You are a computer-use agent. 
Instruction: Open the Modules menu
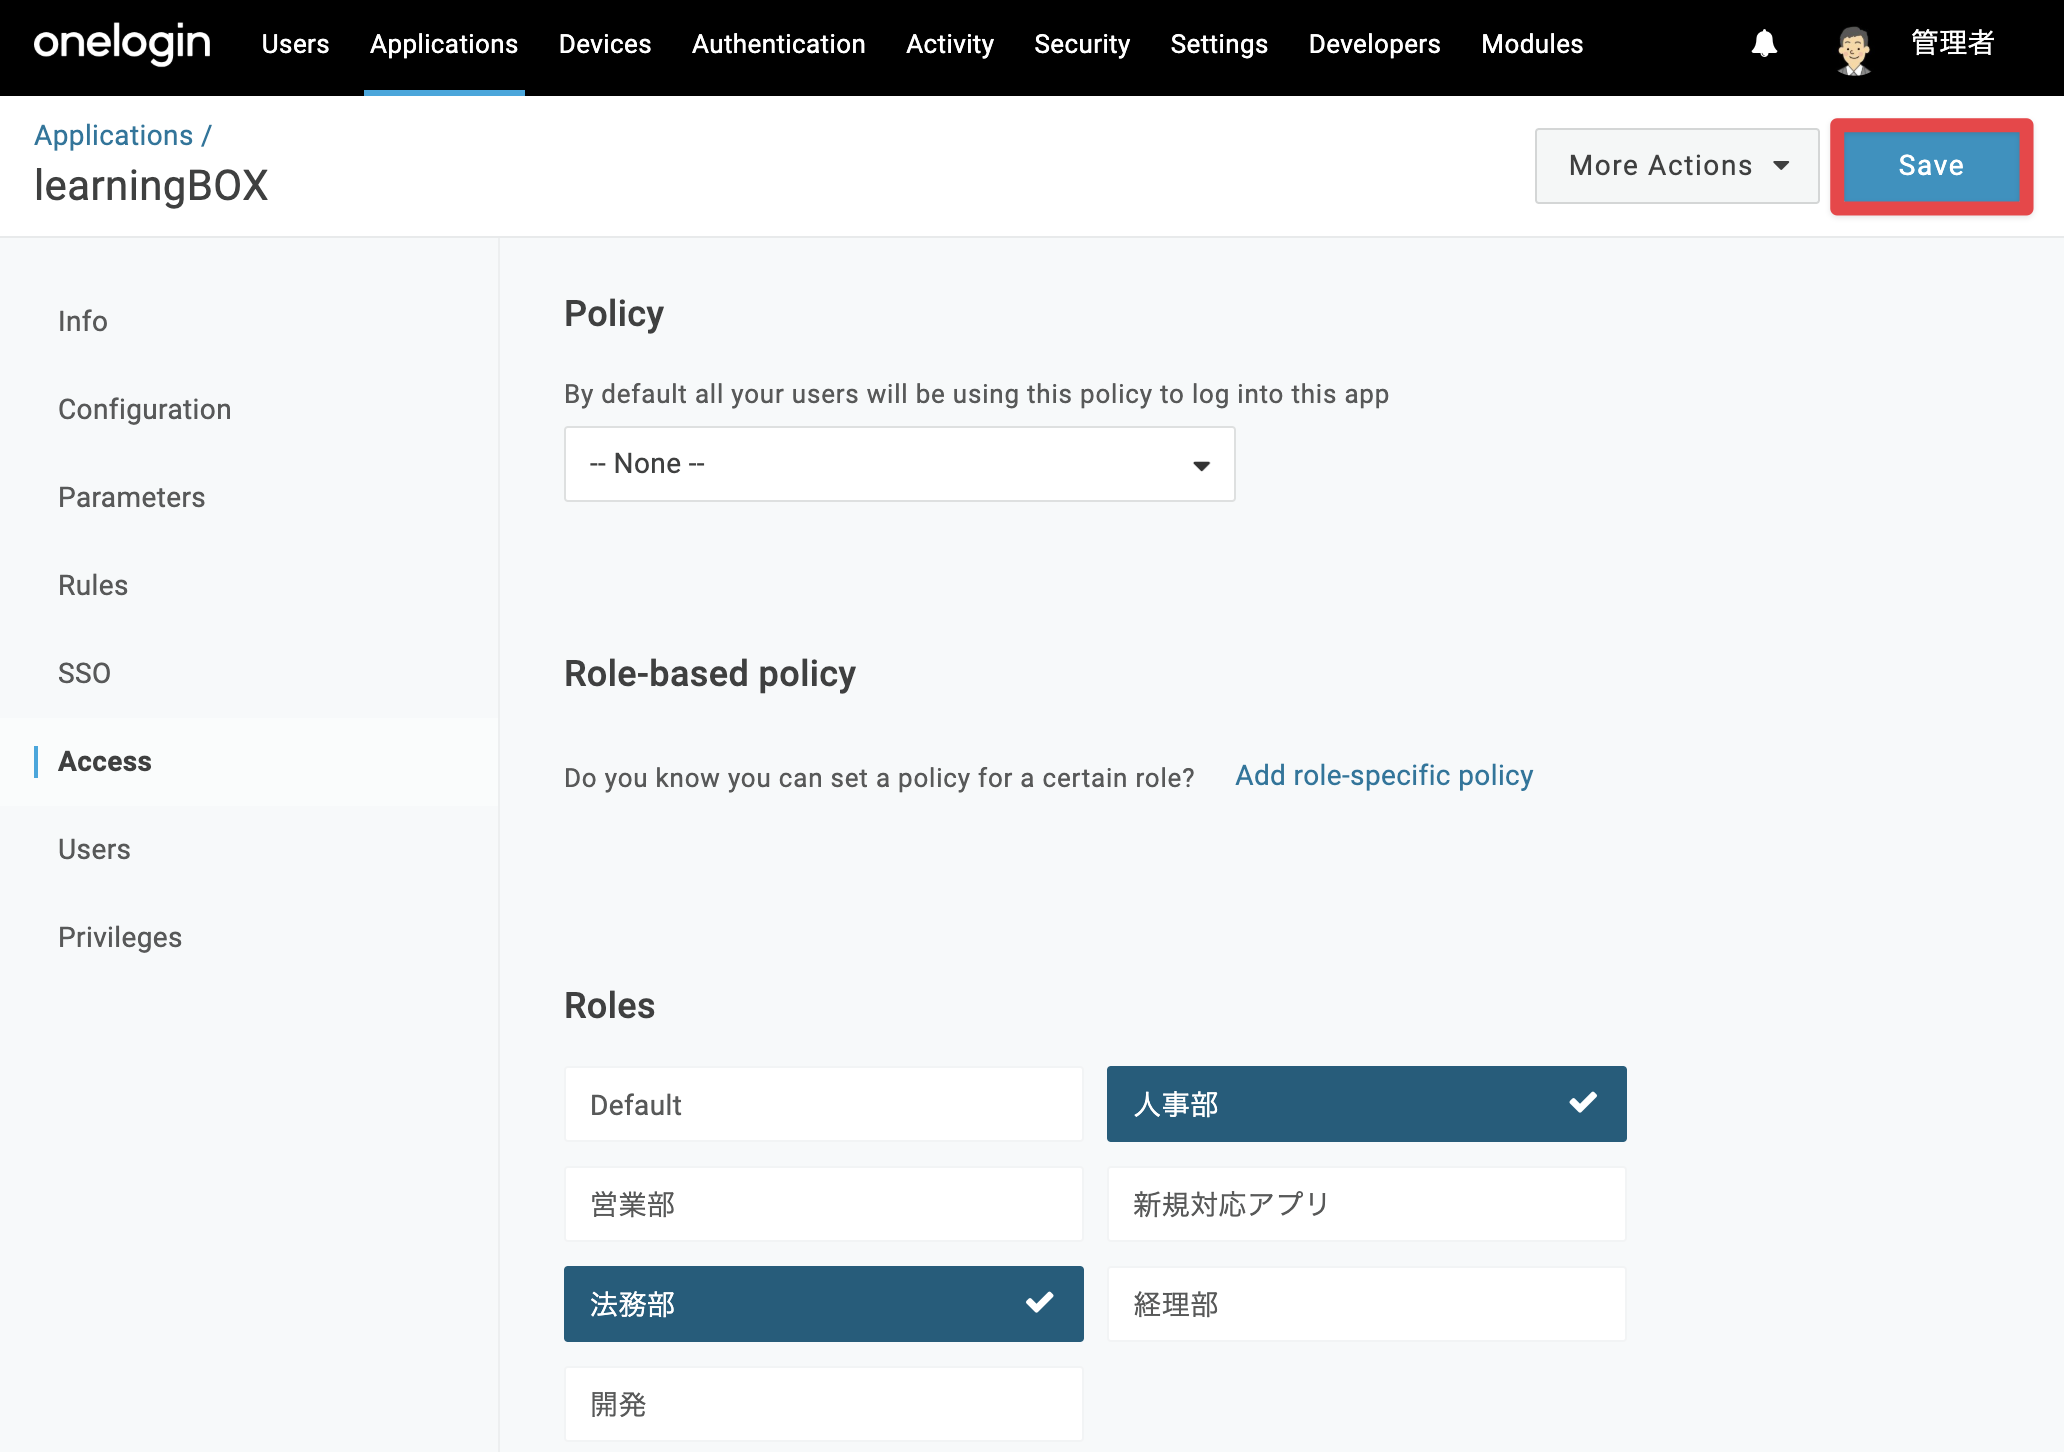[x=1532, y=44]
